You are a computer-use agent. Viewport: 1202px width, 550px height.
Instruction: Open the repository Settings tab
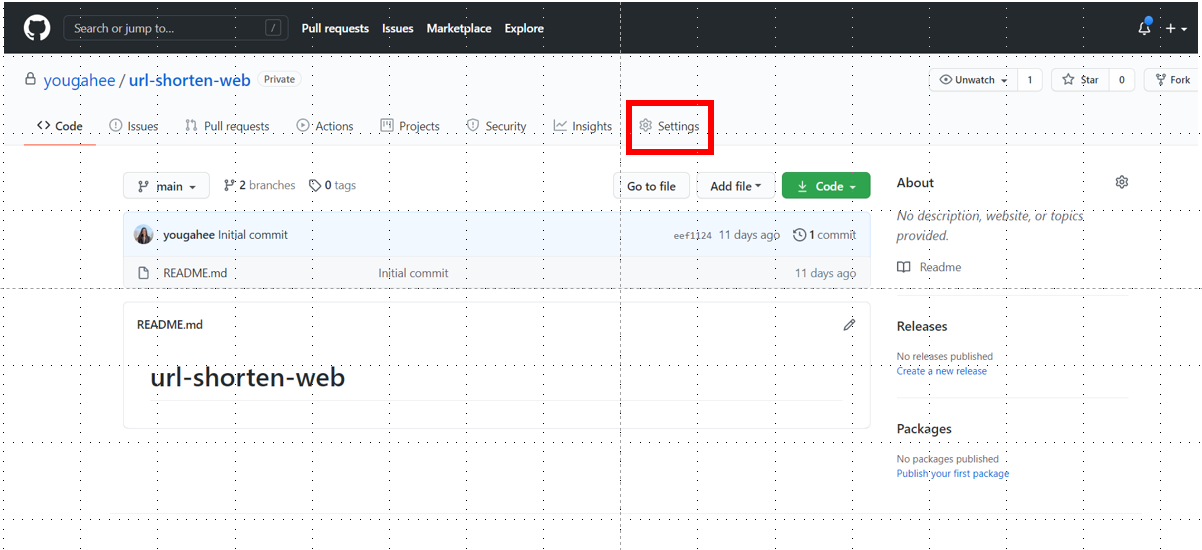coord(670,126)
